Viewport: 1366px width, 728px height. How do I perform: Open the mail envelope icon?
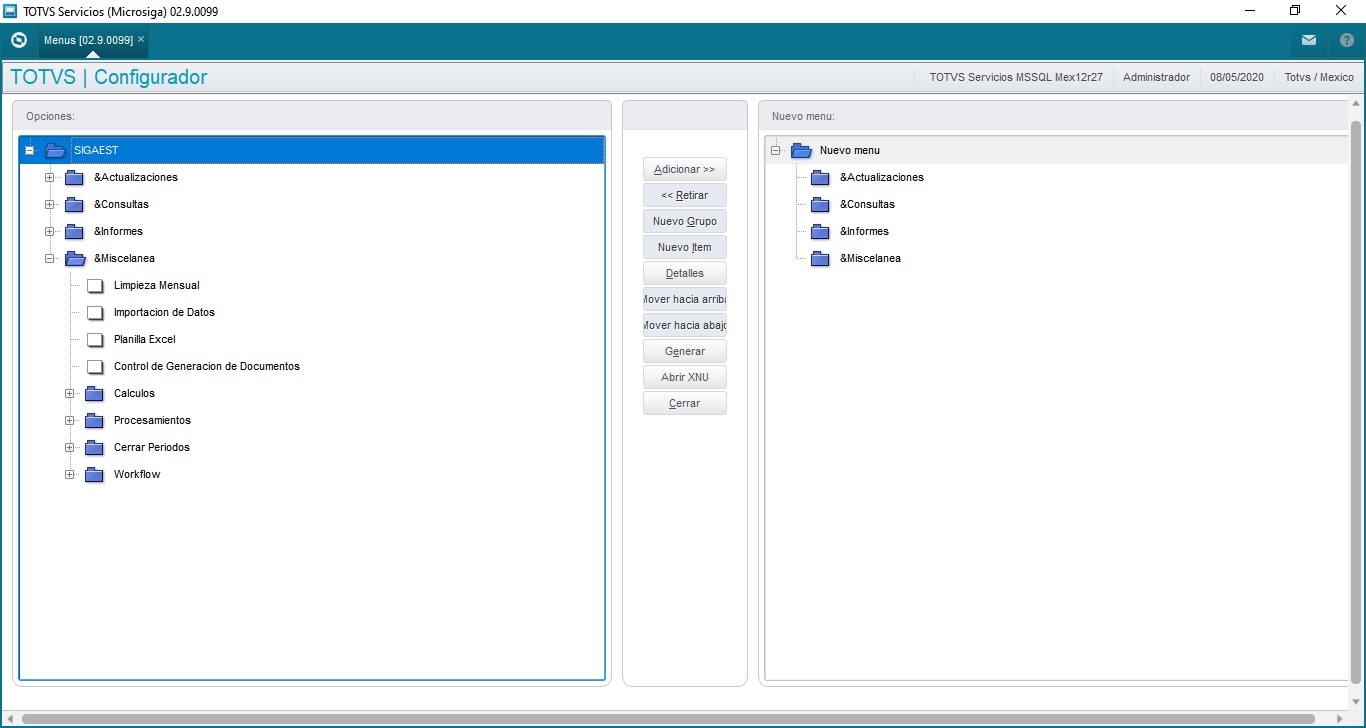click(1308, 41)
